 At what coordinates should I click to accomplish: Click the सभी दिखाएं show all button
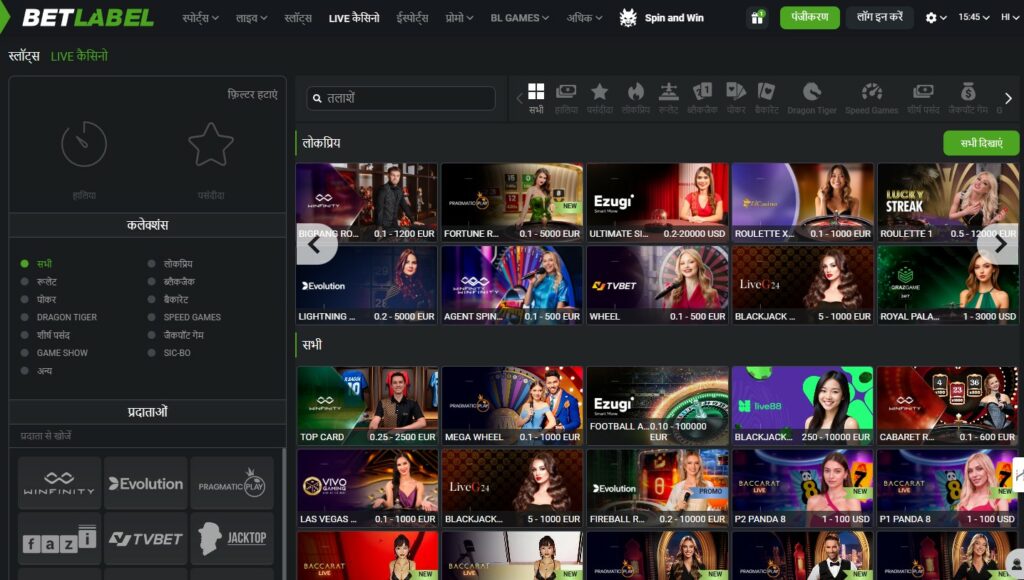coord(981,143)
